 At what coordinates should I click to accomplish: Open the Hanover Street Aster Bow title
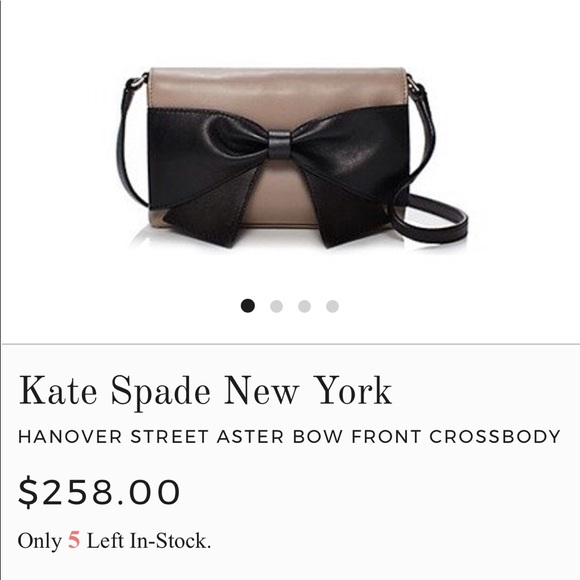(x=289, y=436)
